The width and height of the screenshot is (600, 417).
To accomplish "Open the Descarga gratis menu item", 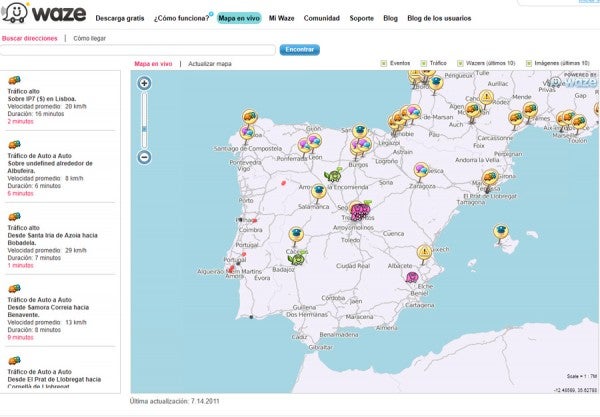I will [120, 18].
